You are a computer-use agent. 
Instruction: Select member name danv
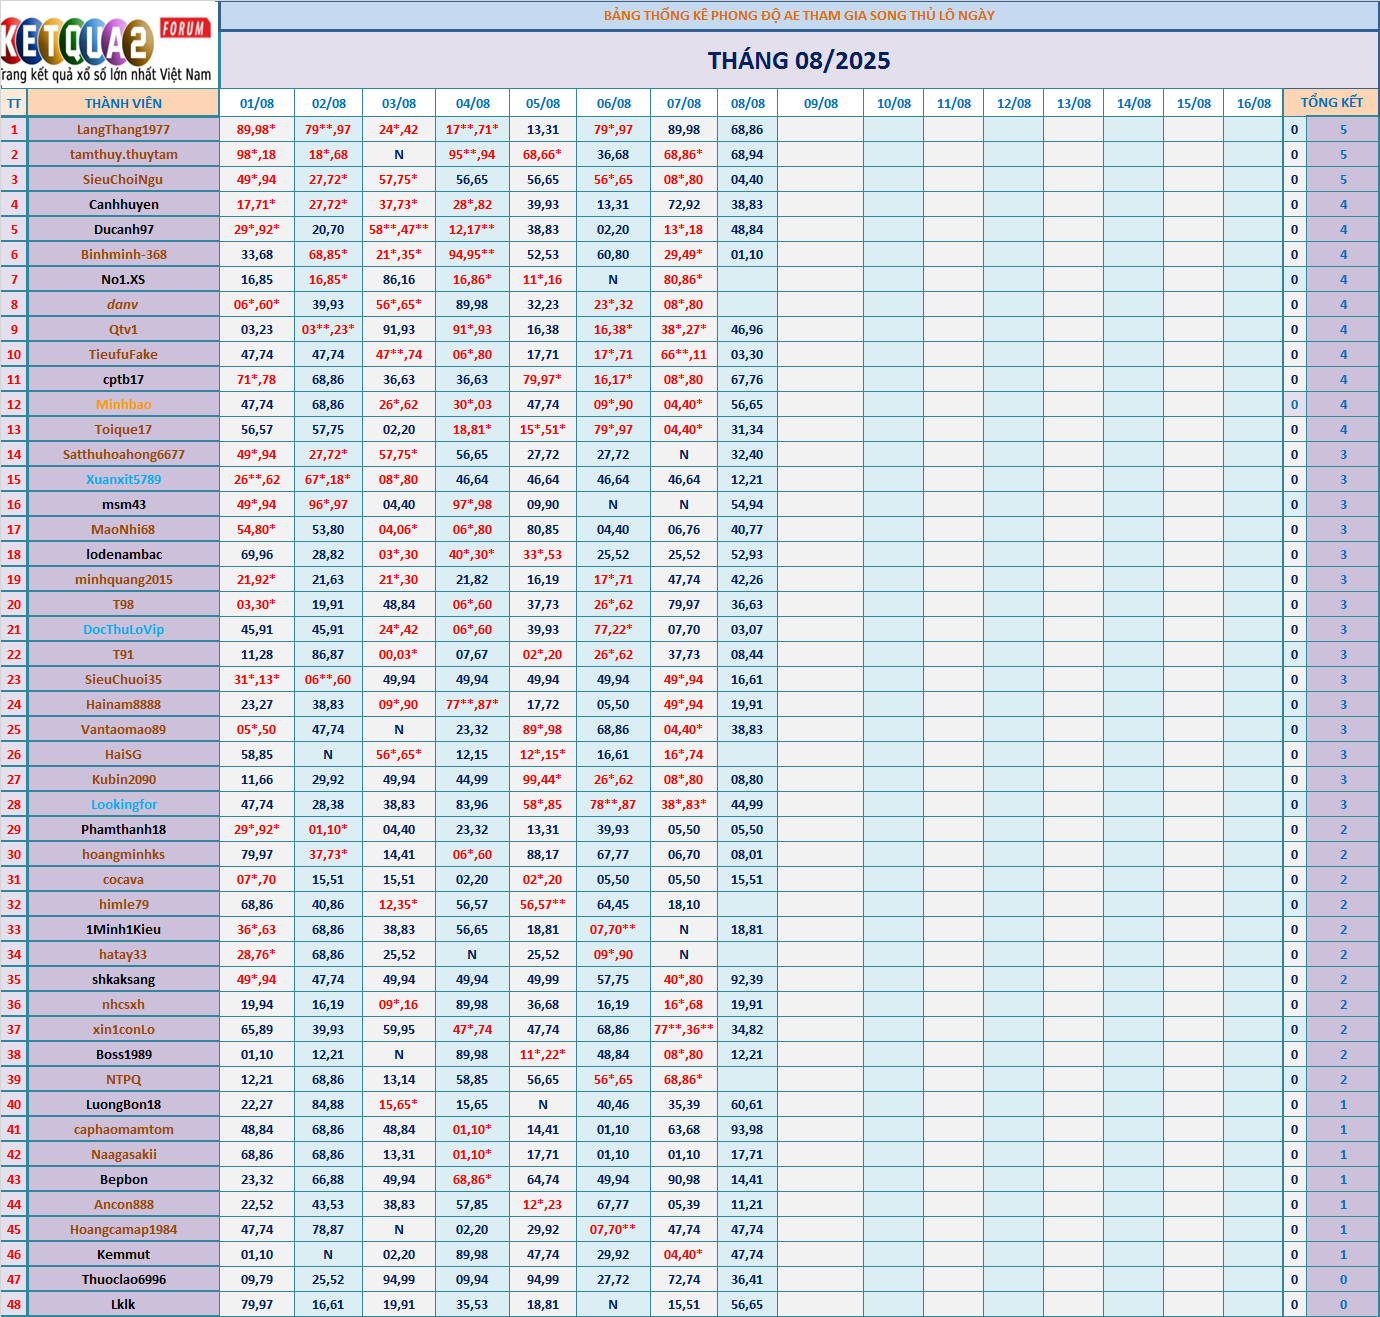pos(123,304)
